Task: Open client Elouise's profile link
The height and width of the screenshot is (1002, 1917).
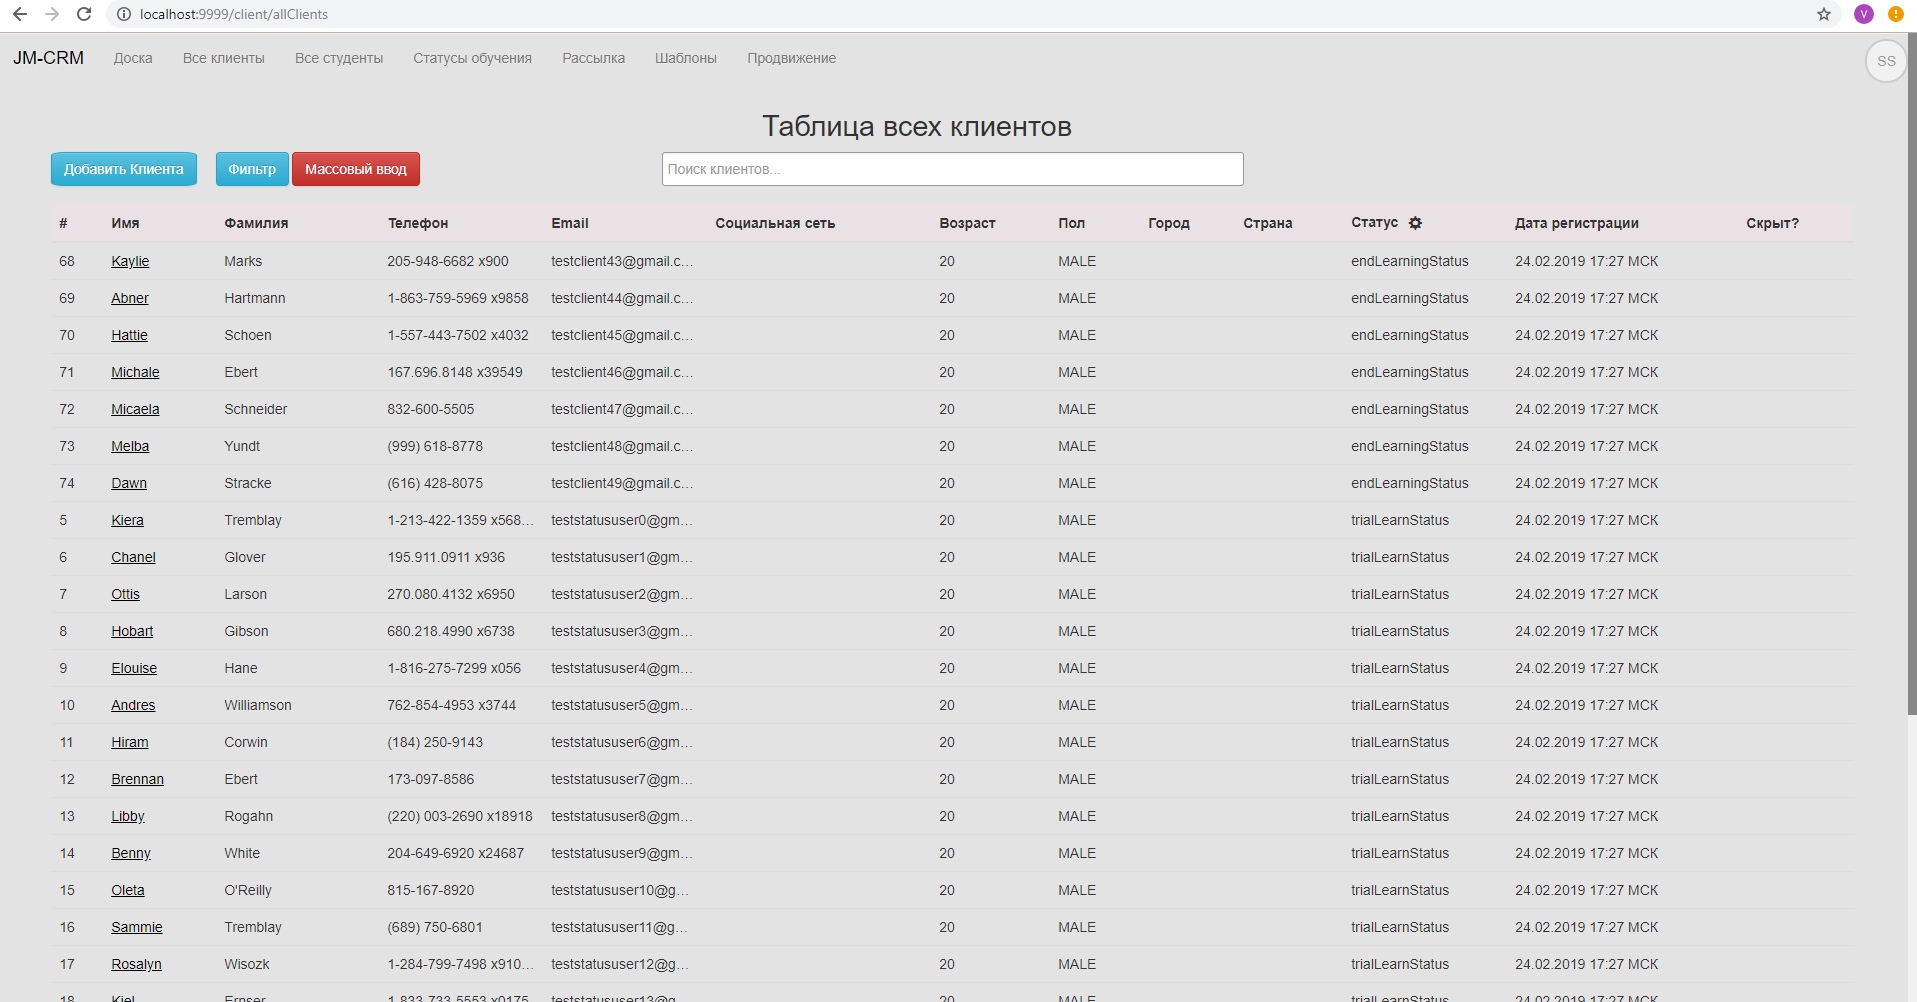Action: tap(134, 668)
